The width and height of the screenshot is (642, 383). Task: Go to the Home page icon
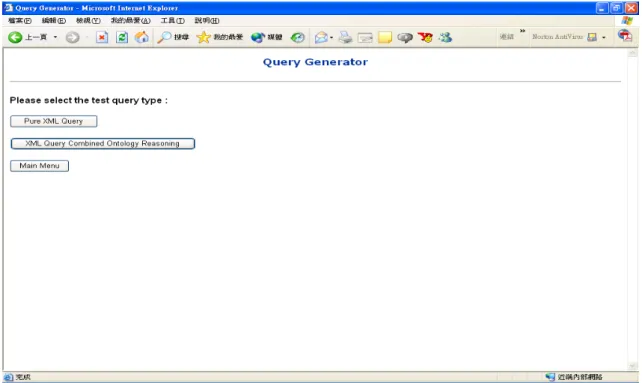(142, 37)
